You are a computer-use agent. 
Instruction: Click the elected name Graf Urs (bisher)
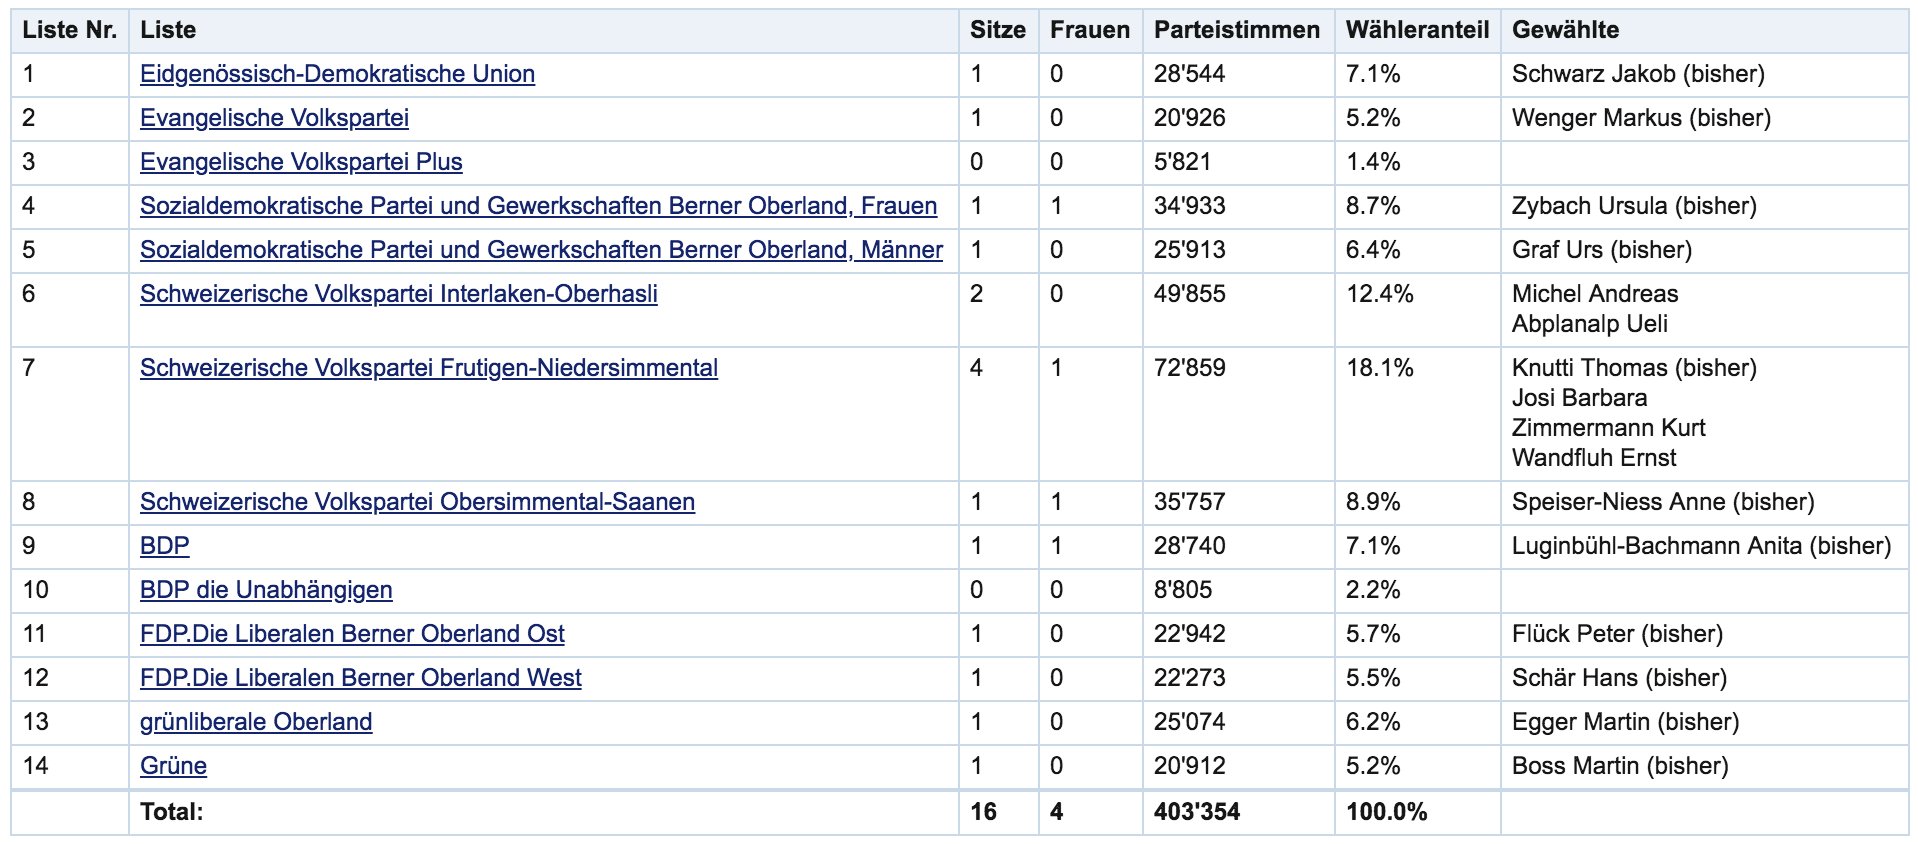click(1602, 250)
